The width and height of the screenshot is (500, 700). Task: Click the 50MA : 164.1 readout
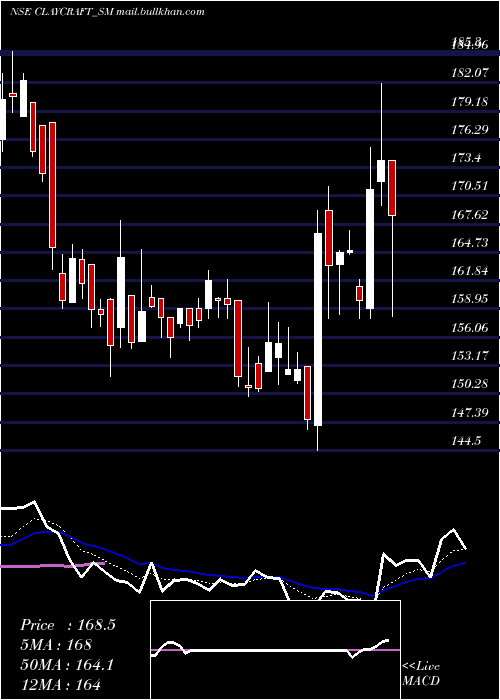(67, 664)
